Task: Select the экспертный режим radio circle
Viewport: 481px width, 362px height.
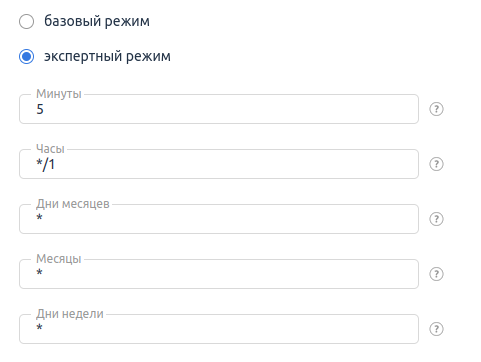Action: point(26,56)
